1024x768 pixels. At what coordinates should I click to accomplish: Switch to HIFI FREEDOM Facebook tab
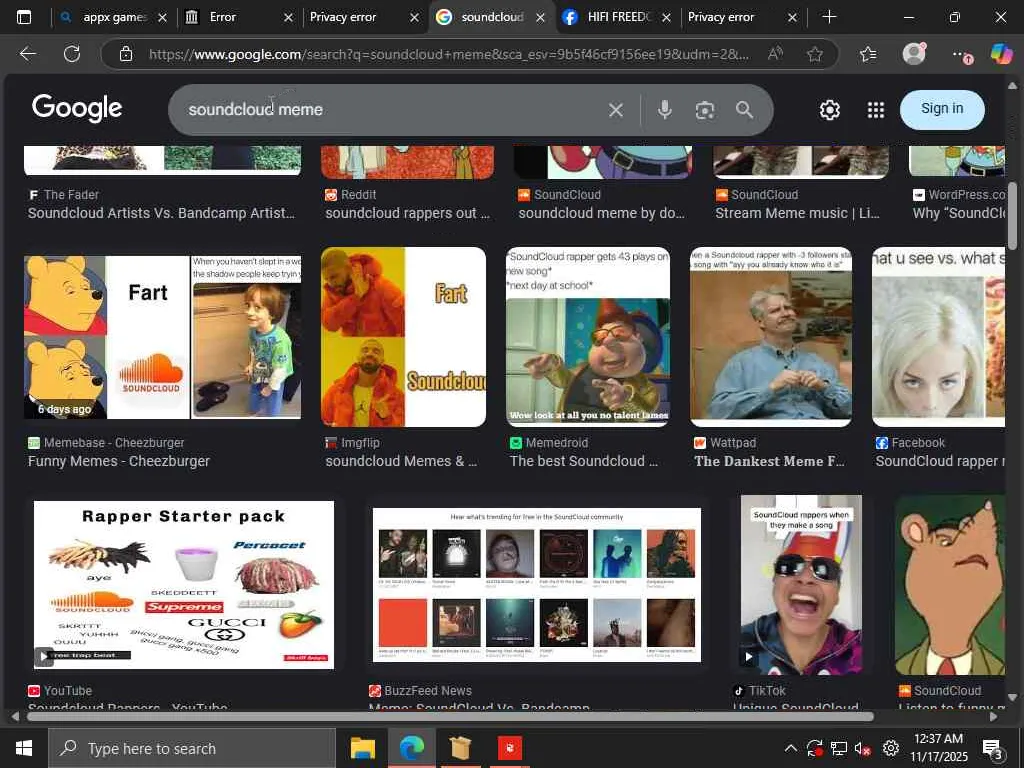pos(618,17)
